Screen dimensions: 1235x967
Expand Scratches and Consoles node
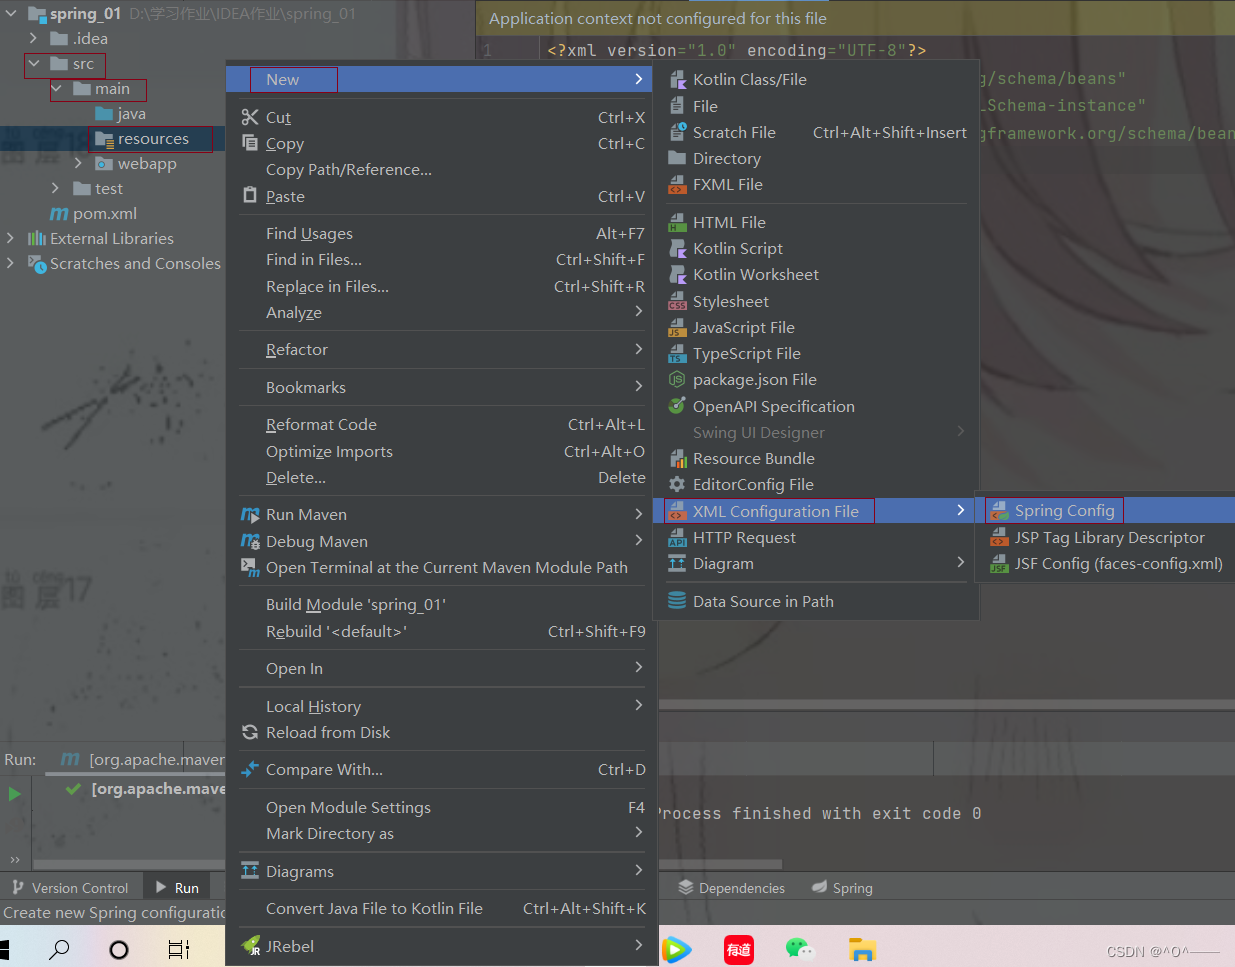11,263
